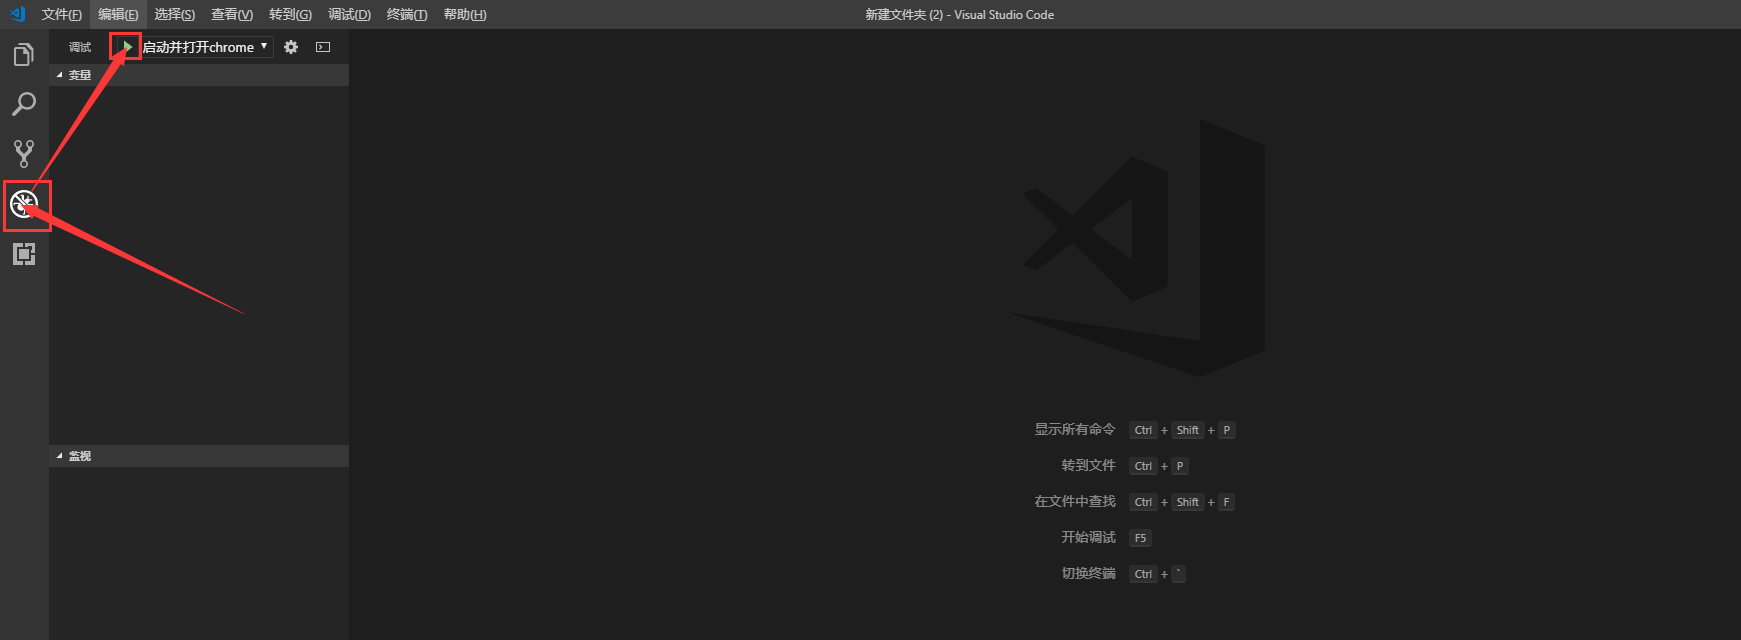Click the VS Code logo icon

tap(17, 14)
